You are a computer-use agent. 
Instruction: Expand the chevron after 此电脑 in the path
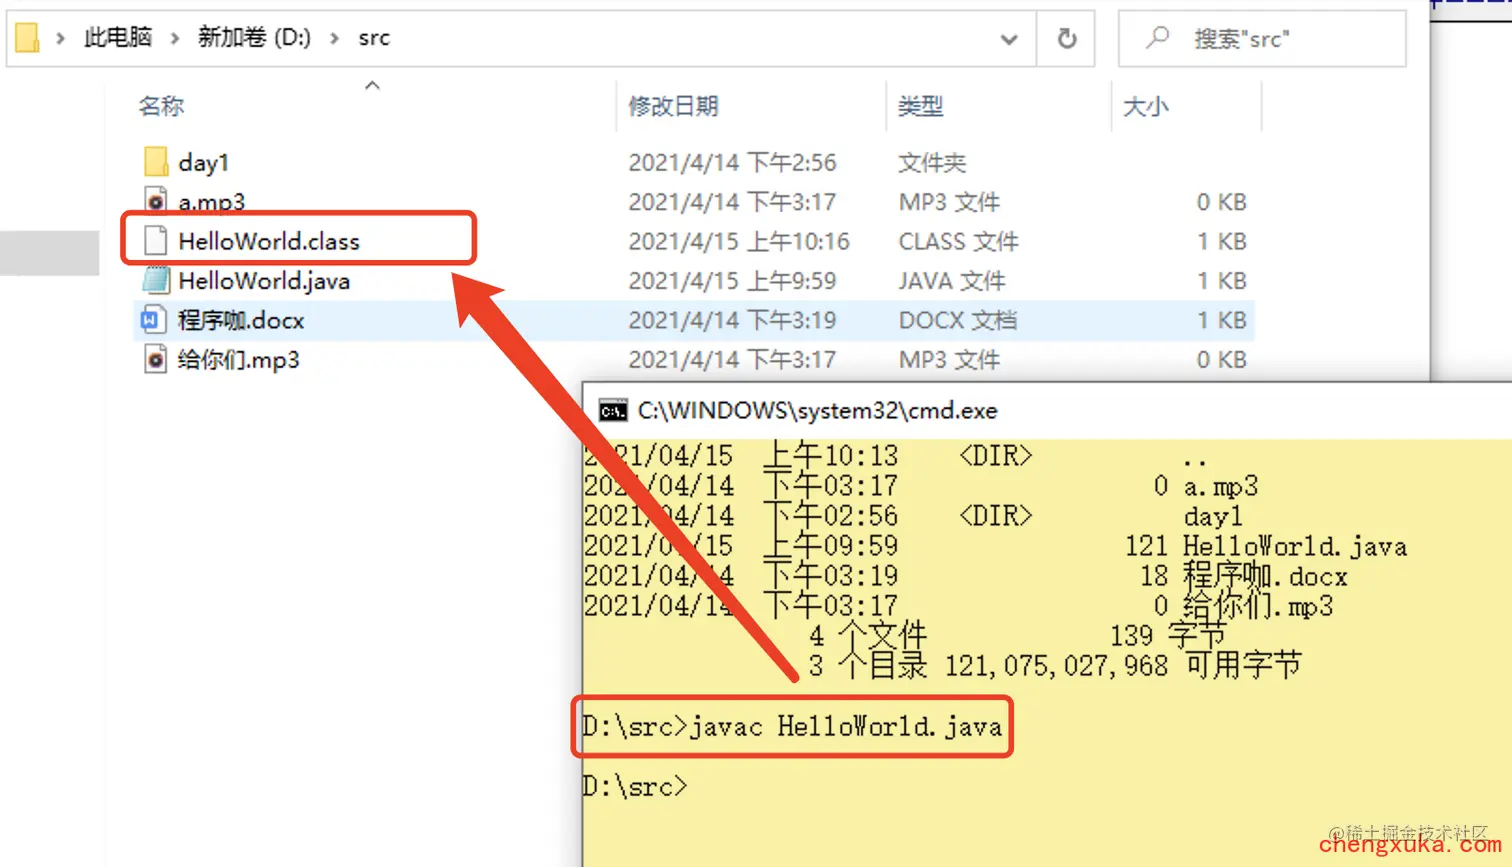pos(175,38)
